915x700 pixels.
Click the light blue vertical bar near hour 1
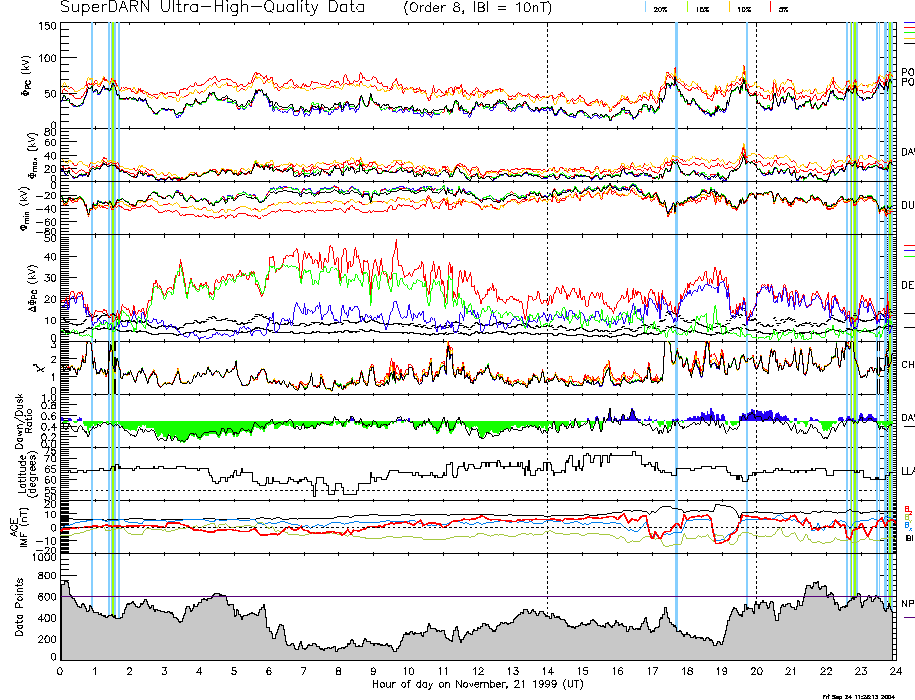pos(92,300)
